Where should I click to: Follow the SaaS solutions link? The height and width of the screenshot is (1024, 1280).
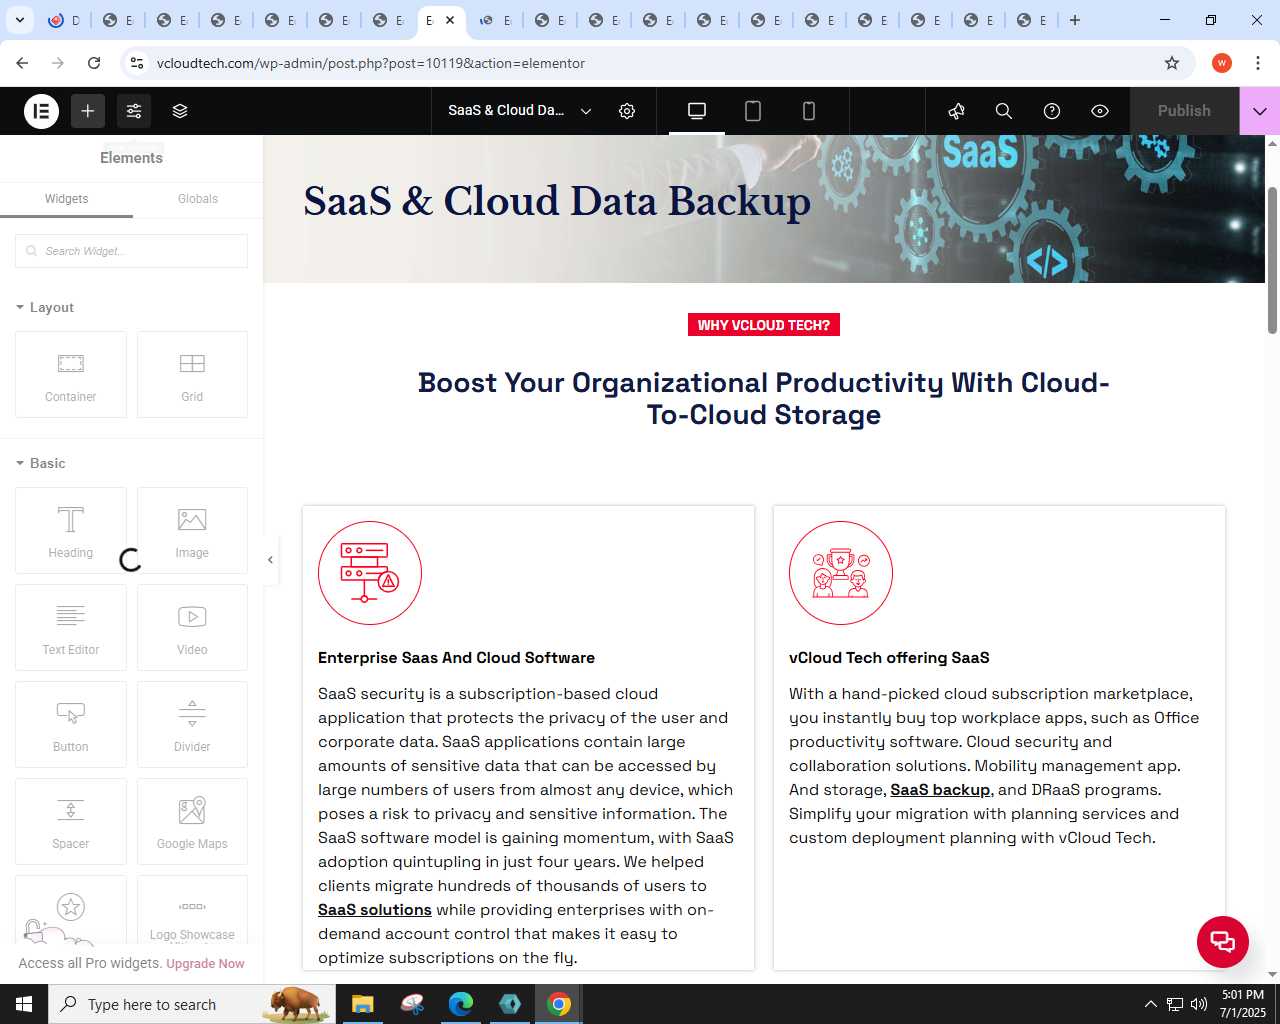point(375,910)
